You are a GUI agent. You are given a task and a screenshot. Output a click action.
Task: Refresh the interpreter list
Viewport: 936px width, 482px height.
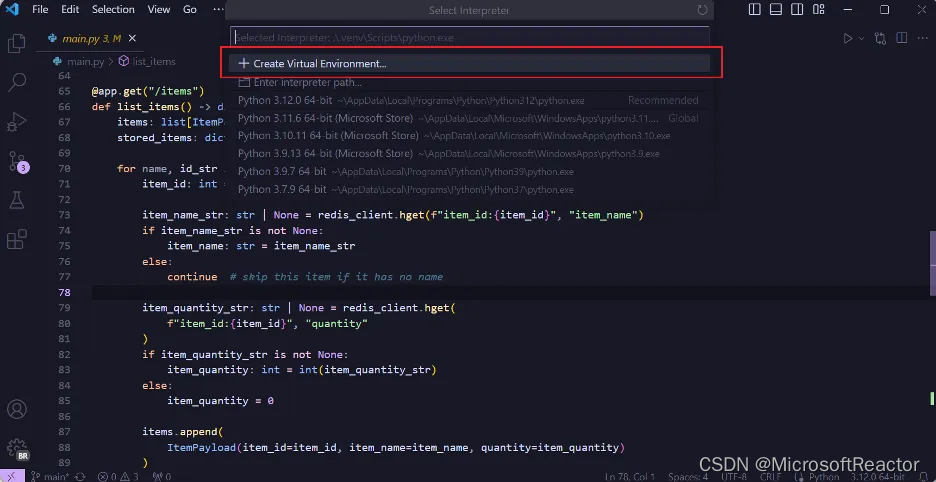[x=702, y=10]
